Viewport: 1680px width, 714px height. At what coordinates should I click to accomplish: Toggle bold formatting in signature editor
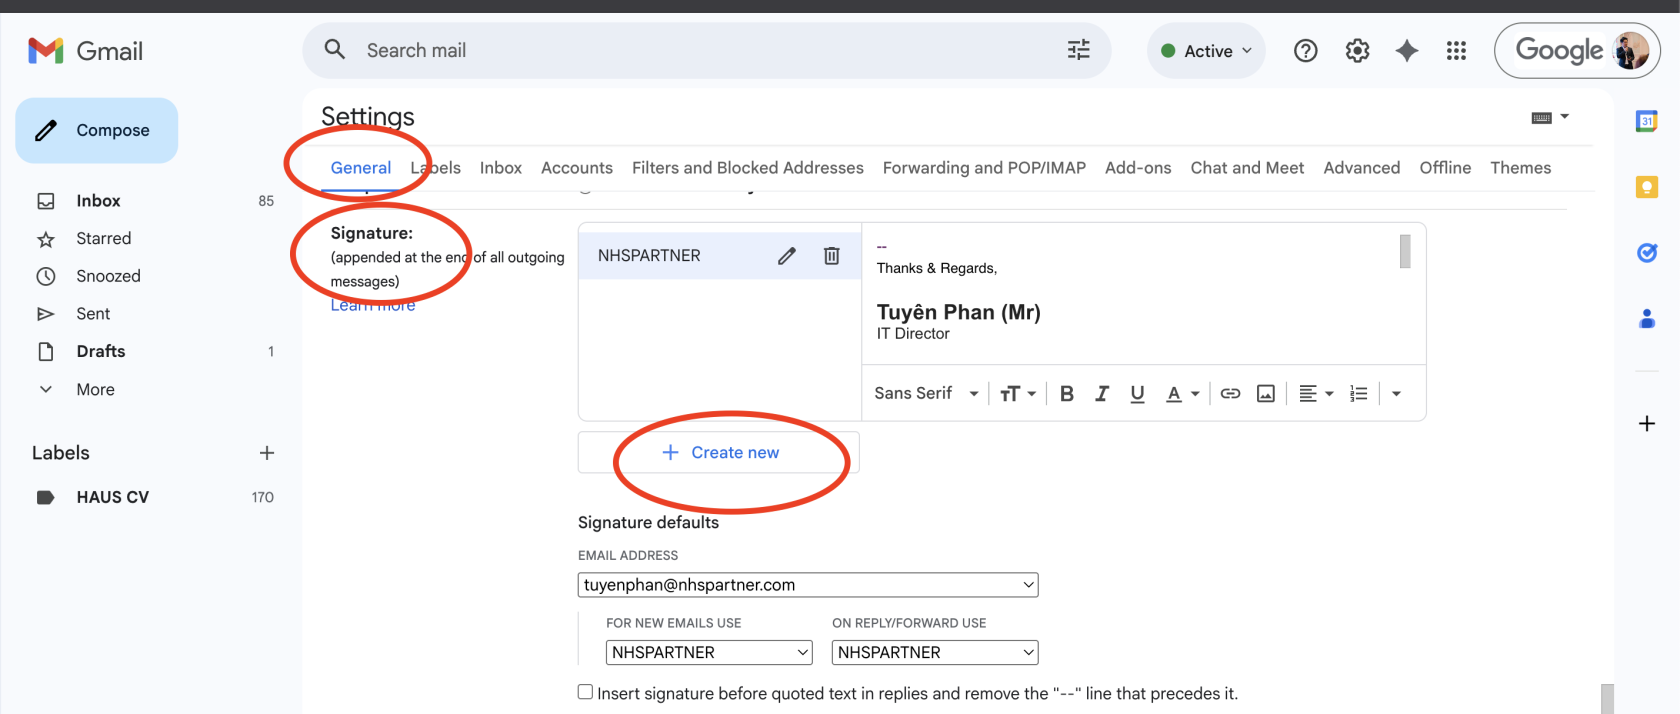click(1067, 394)
